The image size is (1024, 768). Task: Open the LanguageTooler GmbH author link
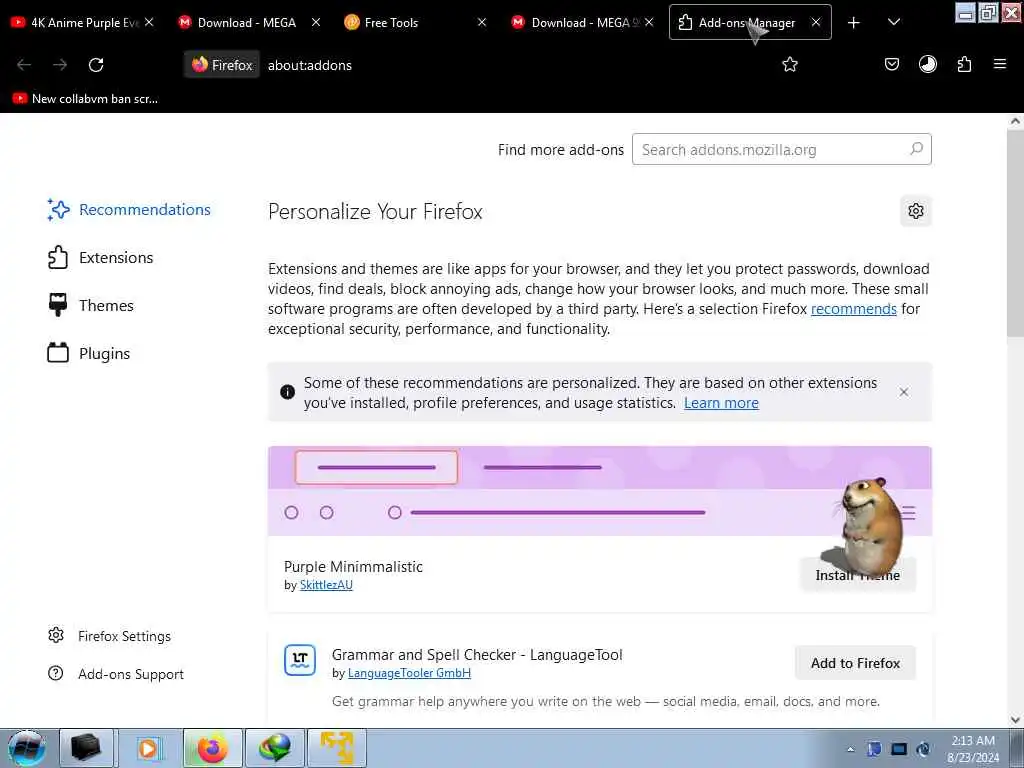pyautogui.click(x=409, y=673)
